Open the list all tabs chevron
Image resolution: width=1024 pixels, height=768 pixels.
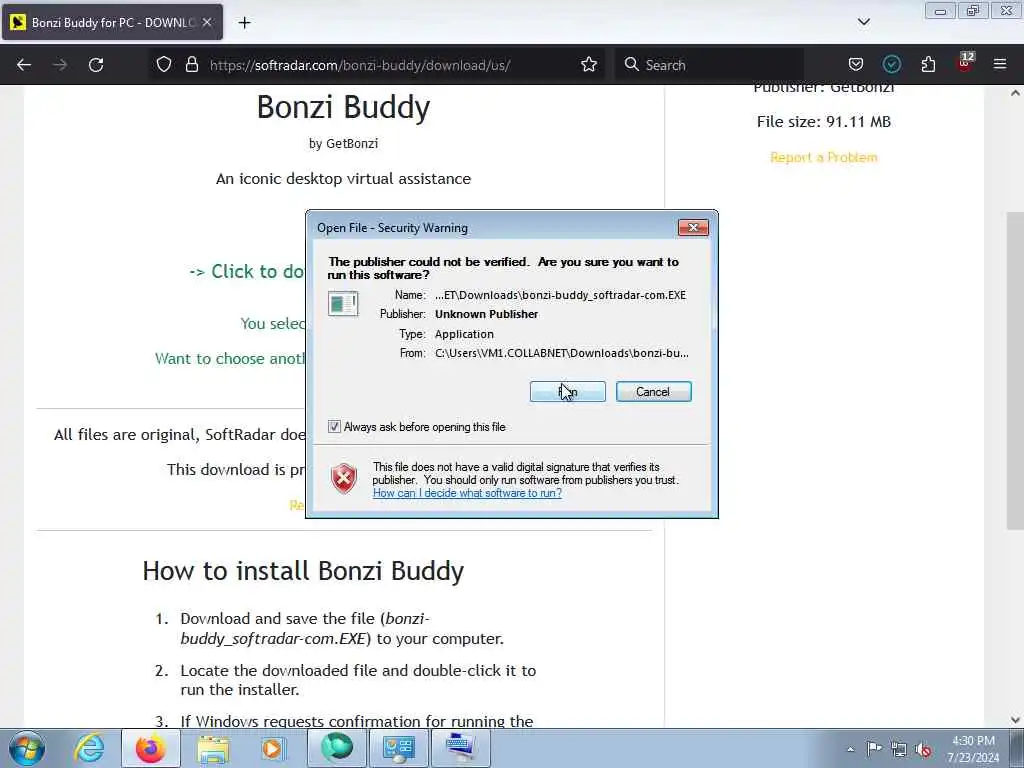click(x=864, y=22)
